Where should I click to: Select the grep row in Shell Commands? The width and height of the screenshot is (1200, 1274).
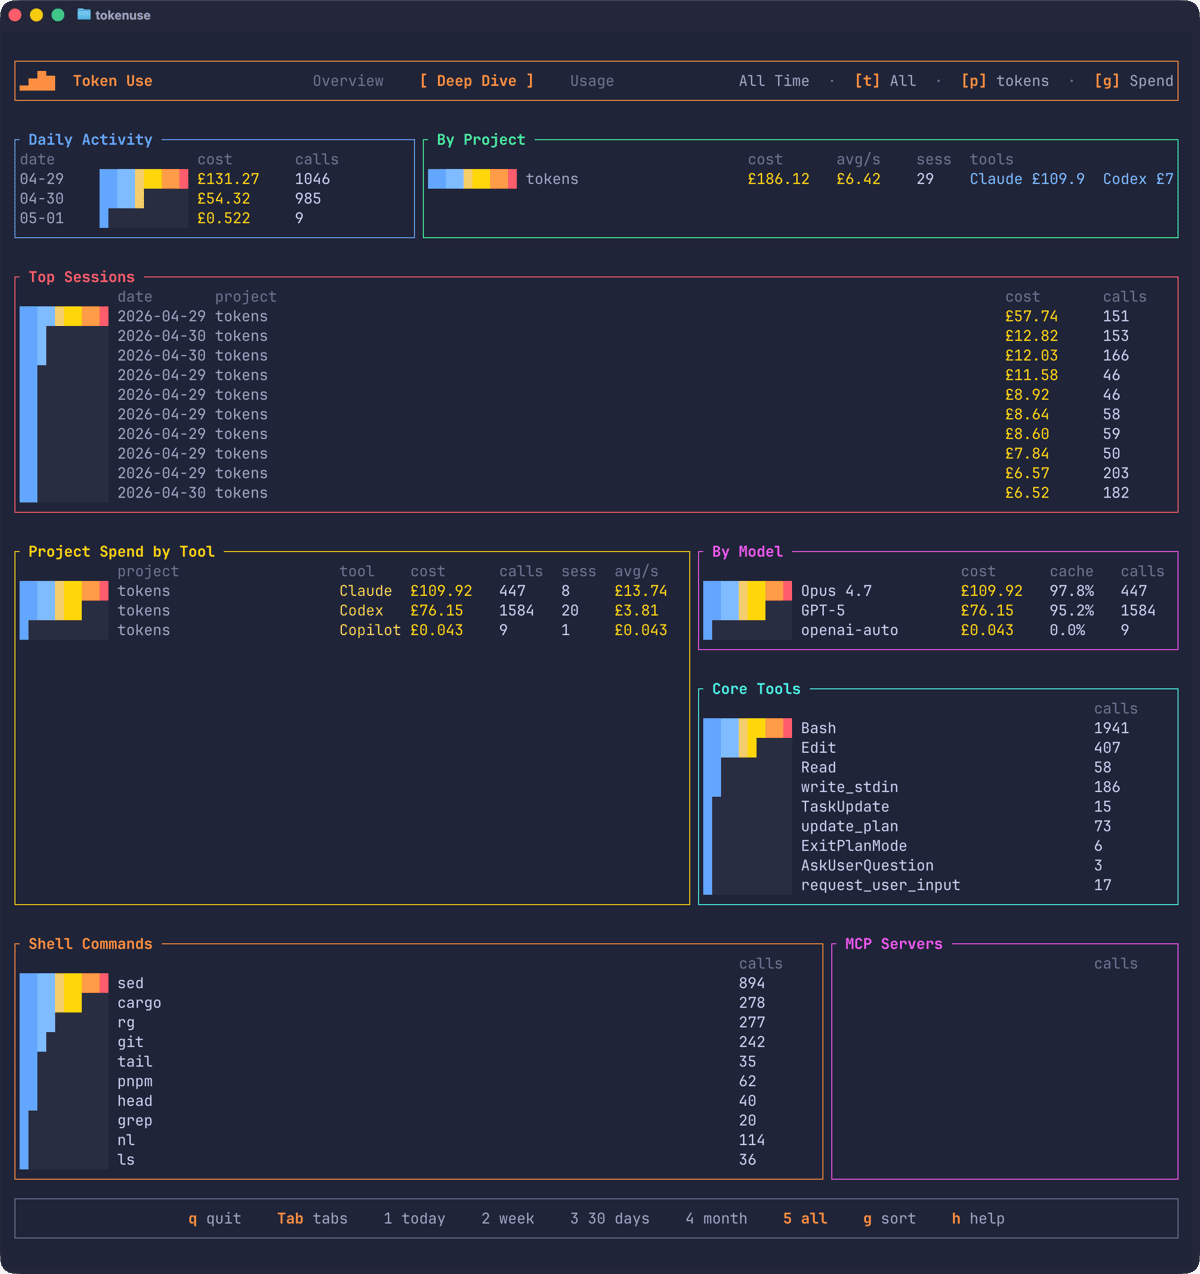coord(419,1120)
